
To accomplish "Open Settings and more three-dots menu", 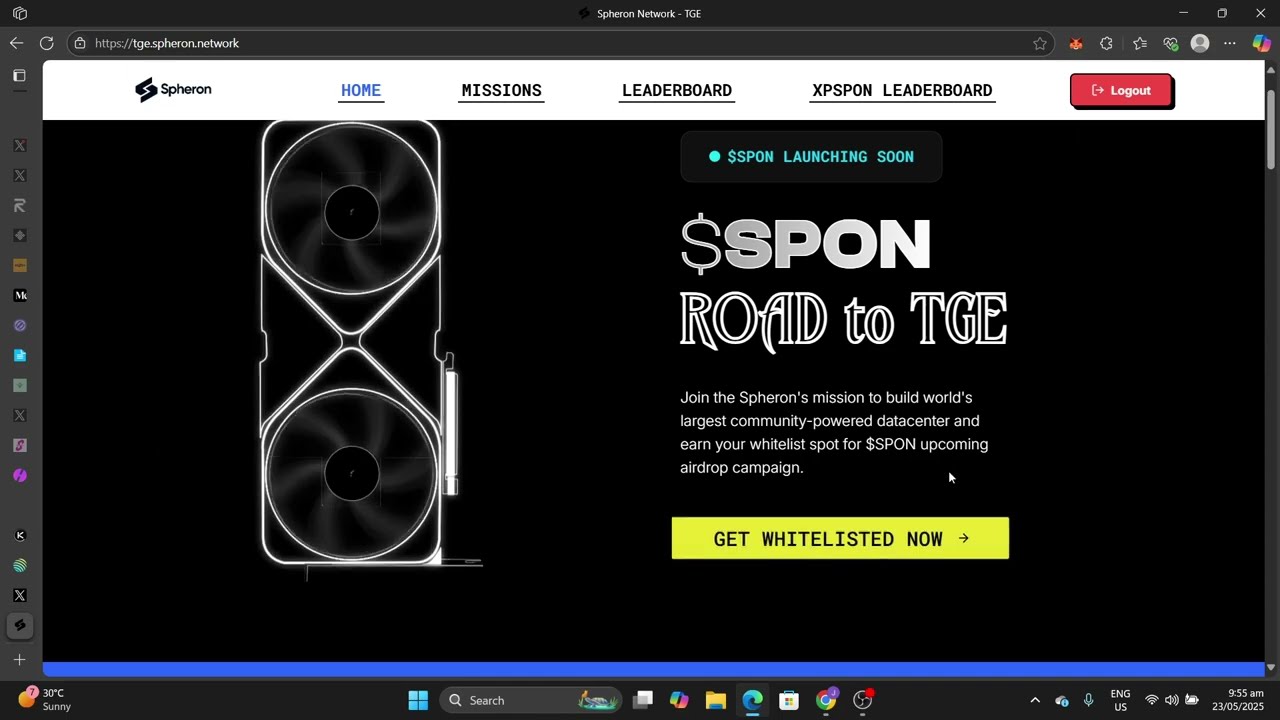I will [x=1230, y=43].
